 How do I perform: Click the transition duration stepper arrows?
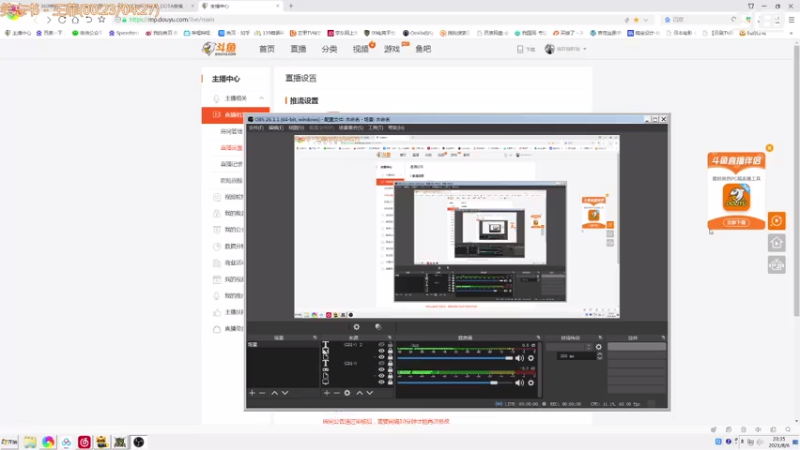tap(600, 356)
